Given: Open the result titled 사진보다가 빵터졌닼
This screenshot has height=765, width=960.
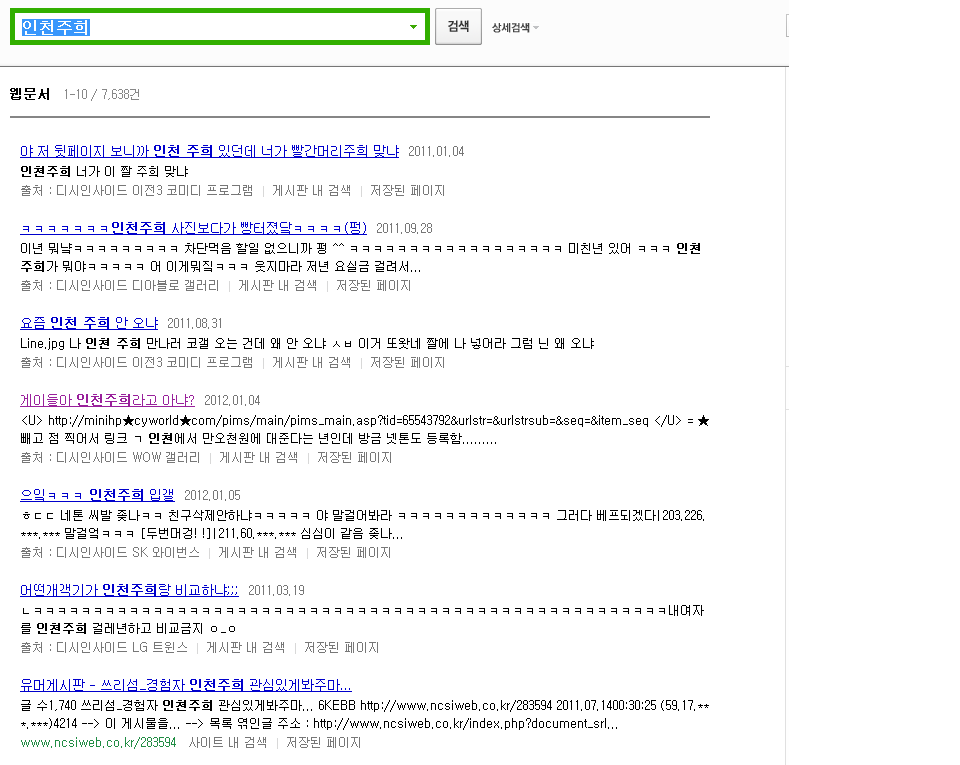Looking at the screenshot, I should 193,227.
